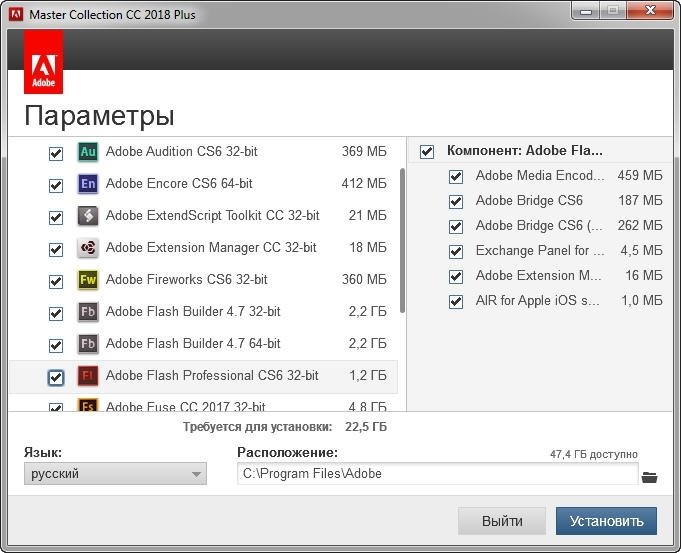
Task: Click the title bar Adobe app icon
Action: pyautogui.click(x=16, y=14)
